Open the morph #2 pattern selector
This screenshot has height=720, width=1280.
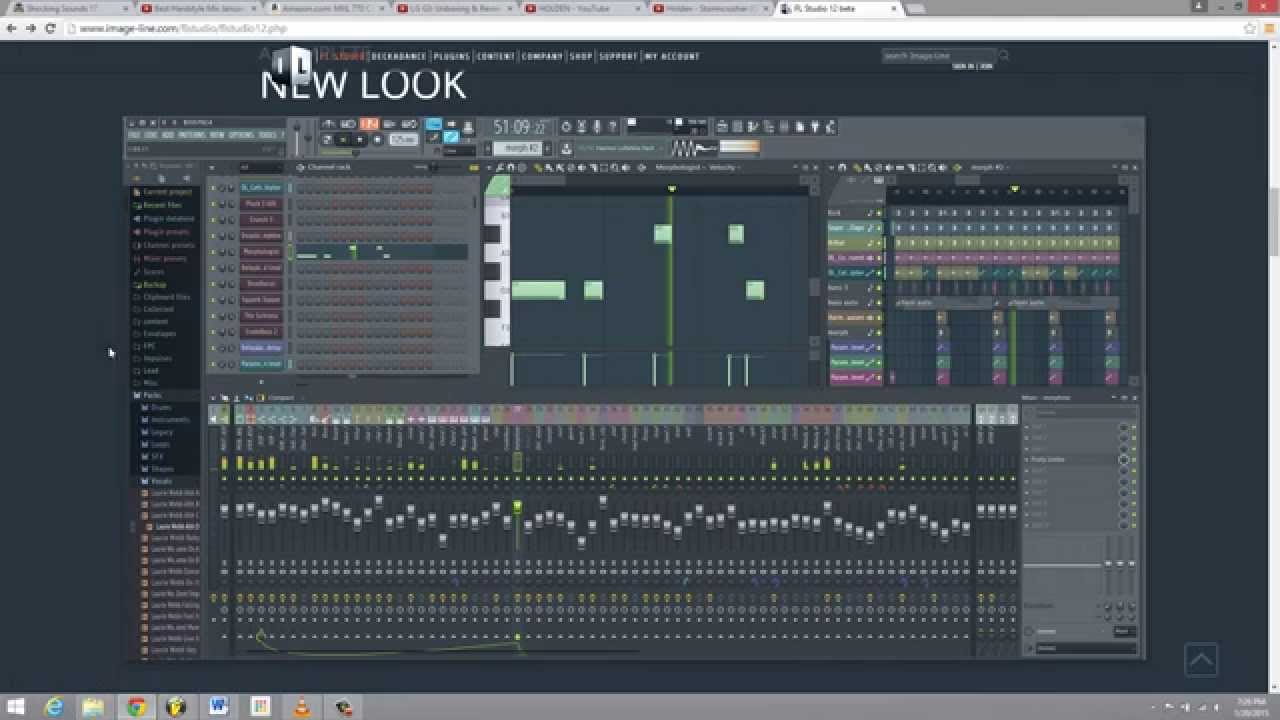(x=520, y=148)
